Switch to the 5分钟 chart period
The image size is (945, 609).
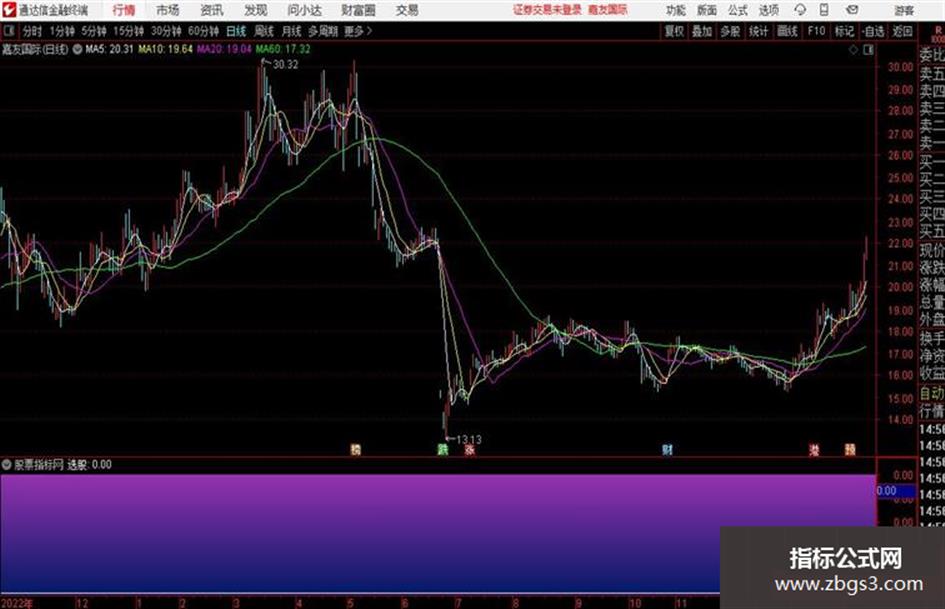point(94,31)
